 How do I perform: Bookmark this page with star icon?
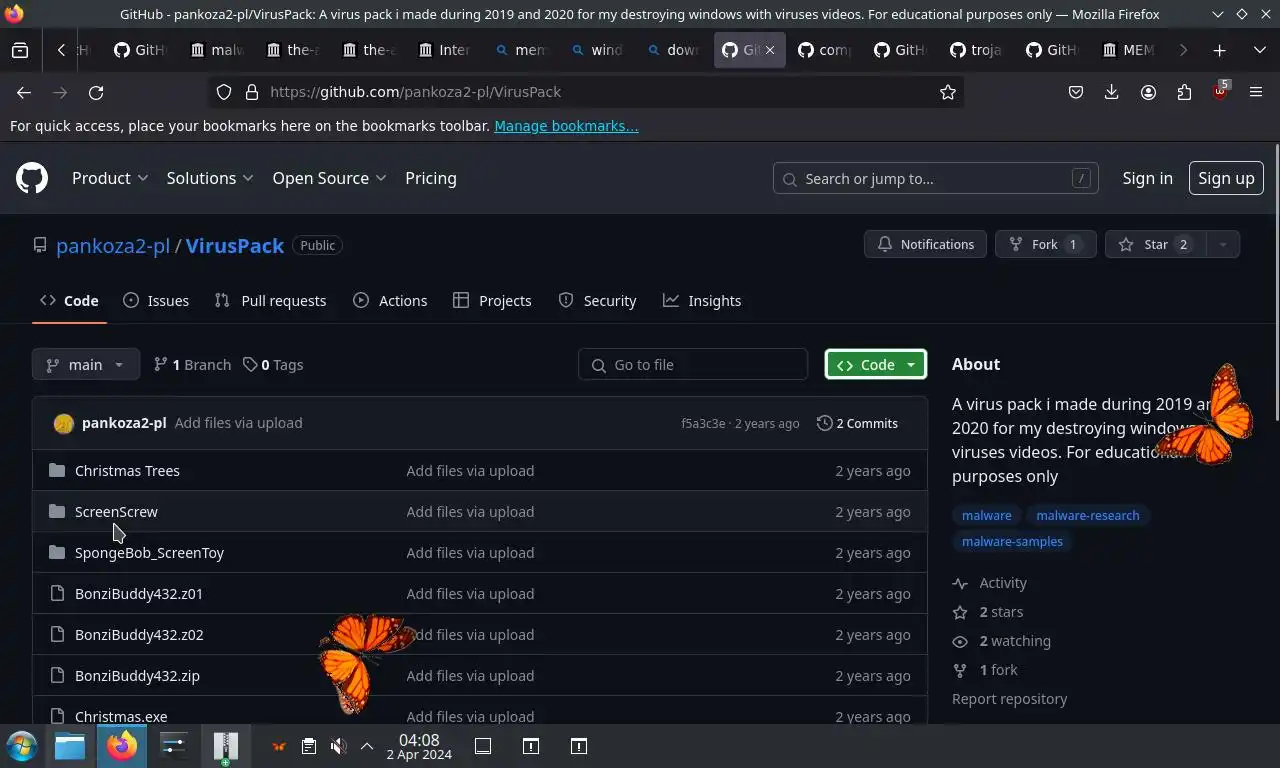948,92
